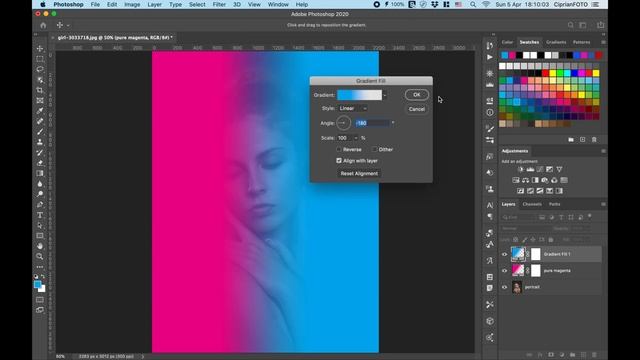The width and height of the screenshot is (640, 360).
Task: Select the Gradient tool in toolbar
Action: (x=40, y=173)
